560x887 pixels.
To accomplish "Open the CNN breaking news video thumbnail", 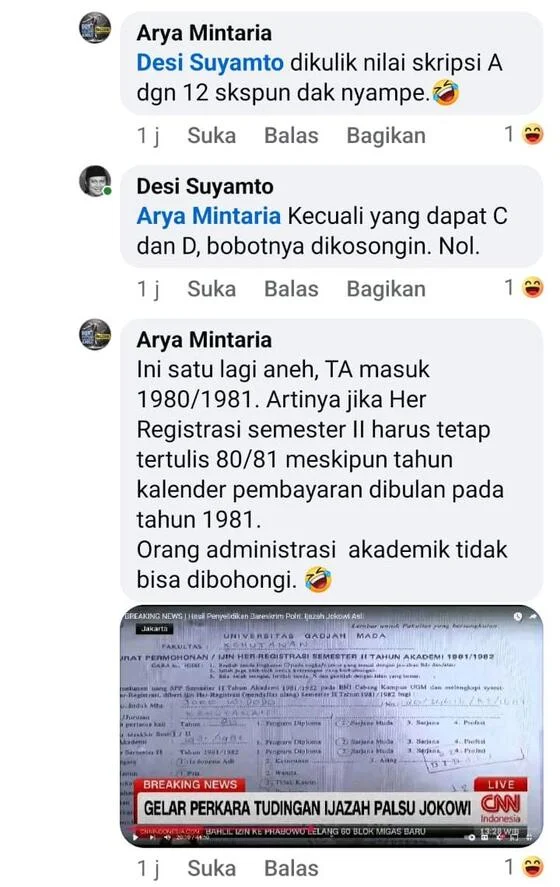I will pos(331,726).
